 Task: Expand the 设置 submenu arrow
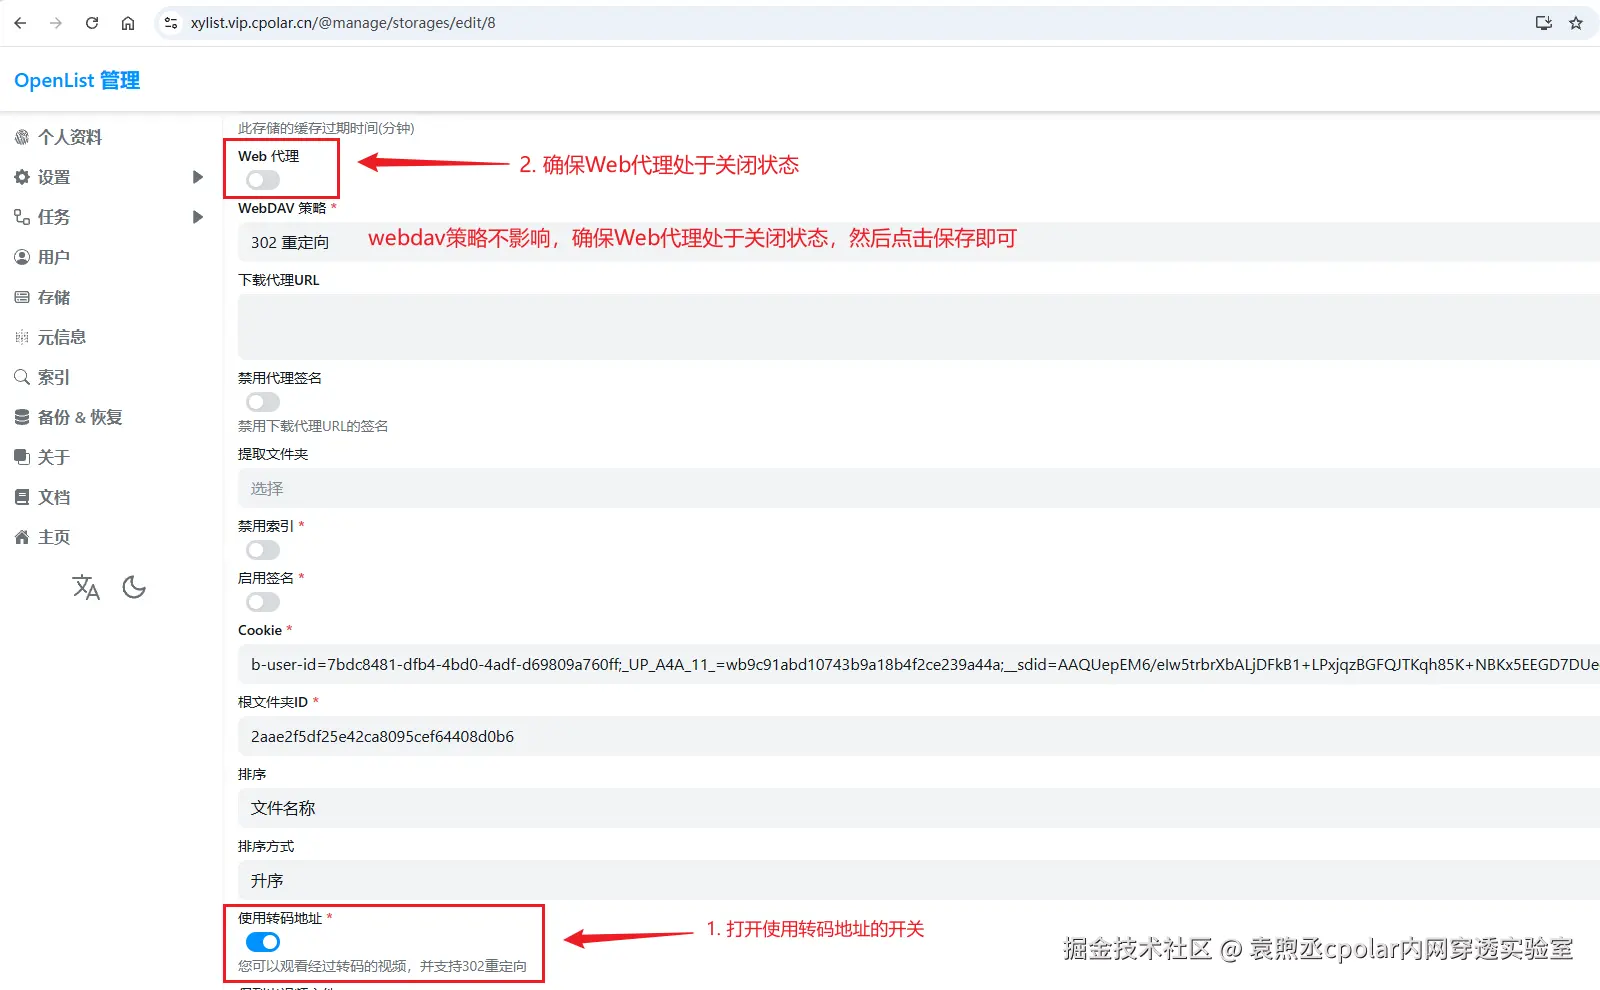coord(198,177)
